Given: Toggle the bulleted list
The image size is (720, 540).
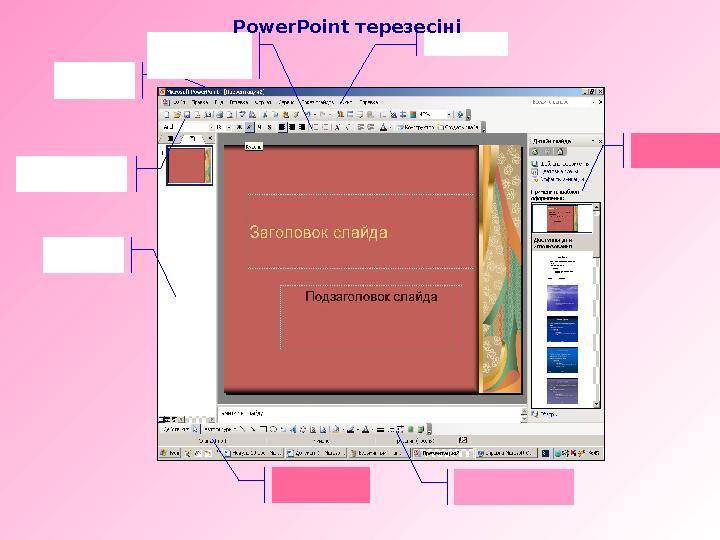Looking at the screenshot, I should click(325, 127).
